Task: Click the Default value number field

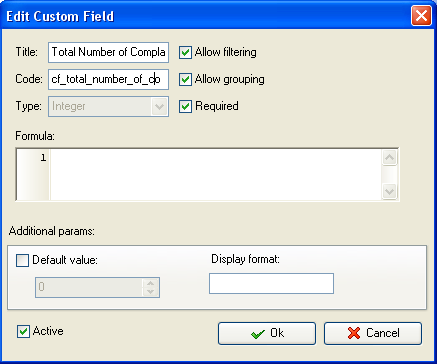Action: [x=89, y=287]
